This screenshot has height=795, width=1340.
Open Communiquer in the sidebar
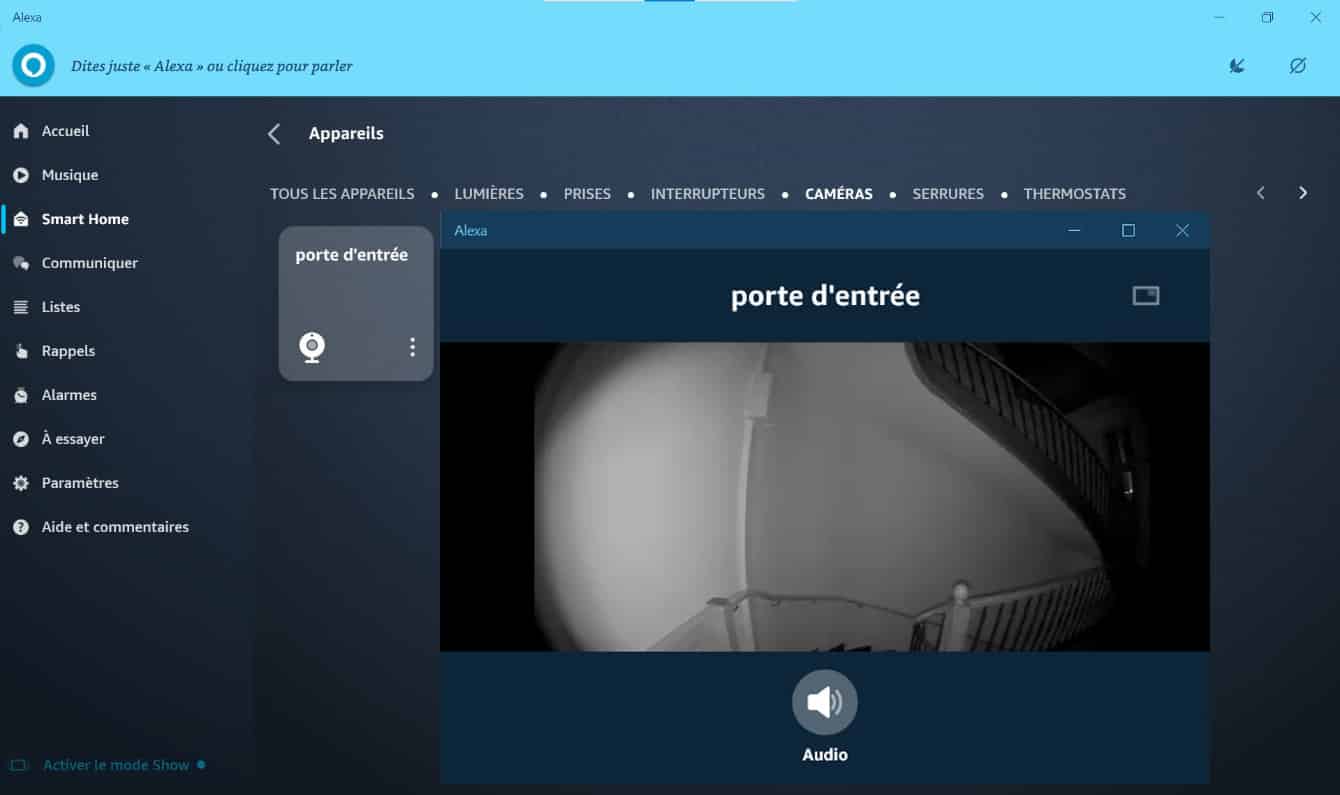tap(89, 263)
